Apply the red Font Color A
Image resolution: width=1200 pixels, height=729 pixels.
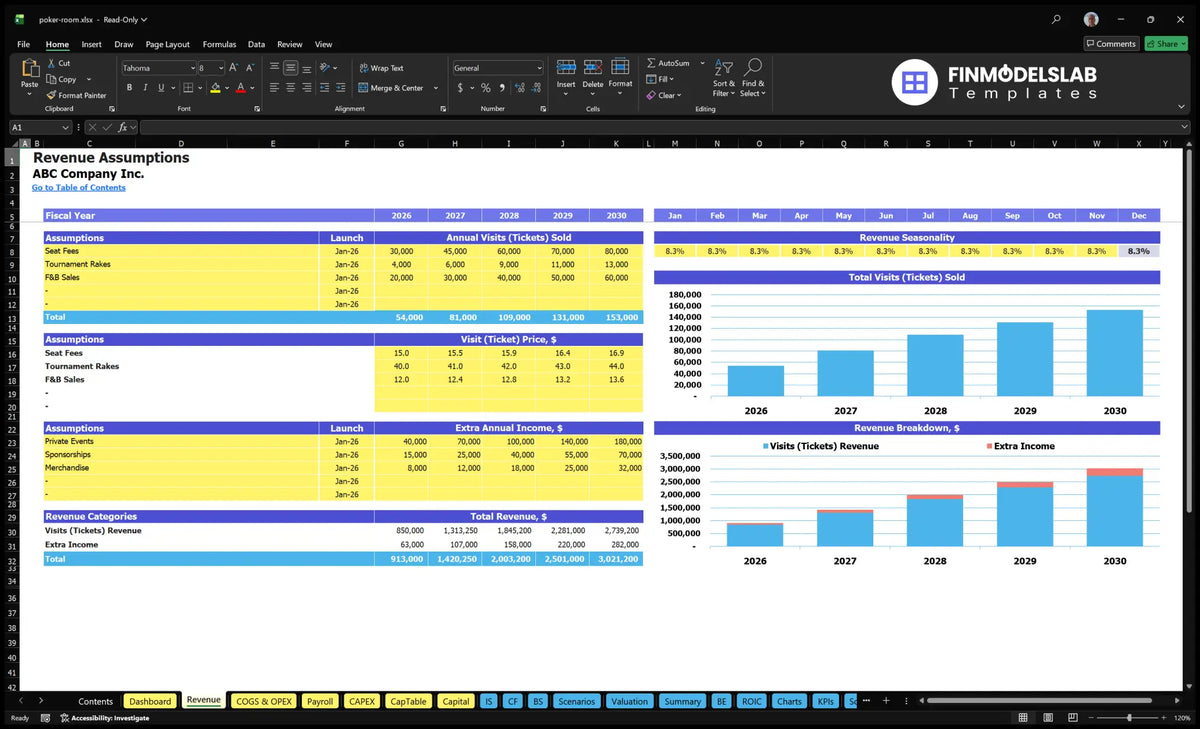[240, 88]
